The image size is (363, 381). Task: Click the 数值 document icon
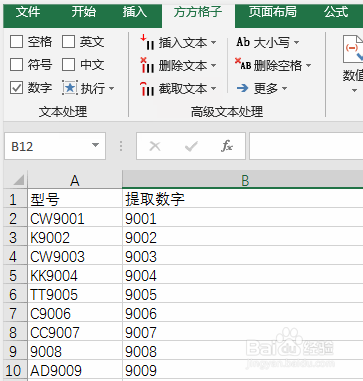(353, 49)
